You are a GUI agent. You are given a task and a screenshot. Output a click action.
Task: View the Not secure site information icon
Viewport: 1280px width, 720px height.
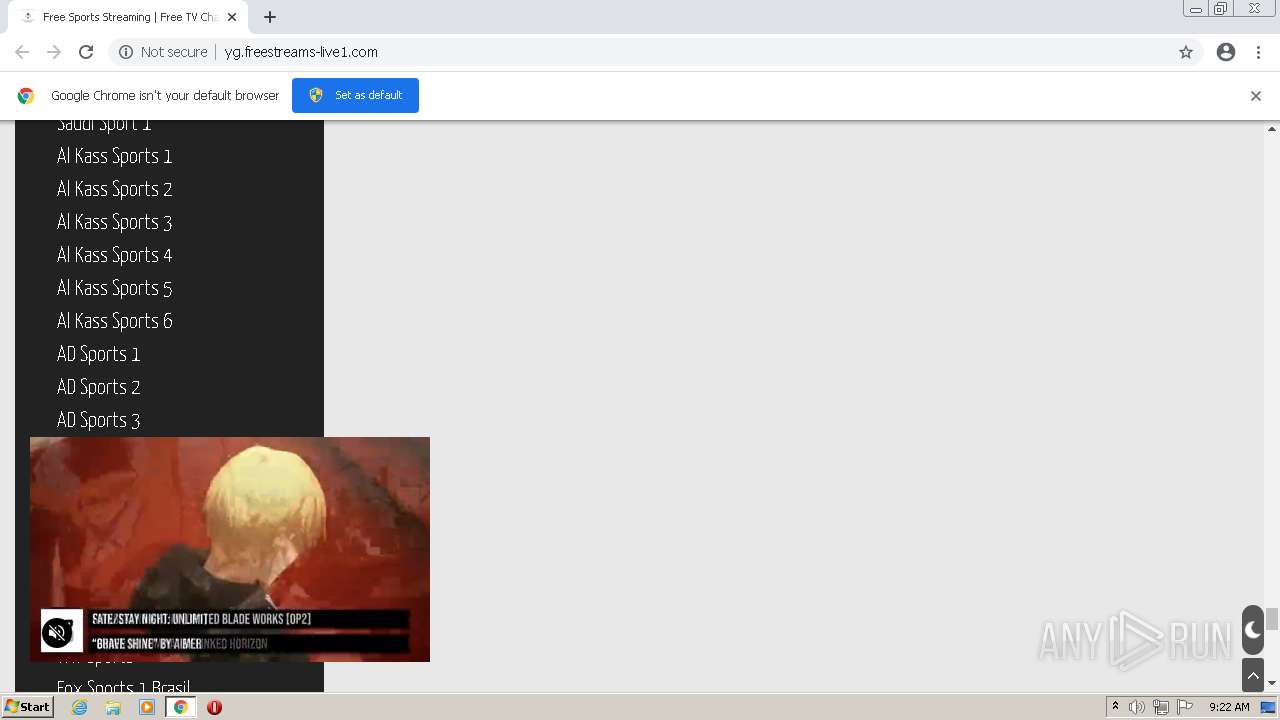pyautogui.click(x=126, y=52)
